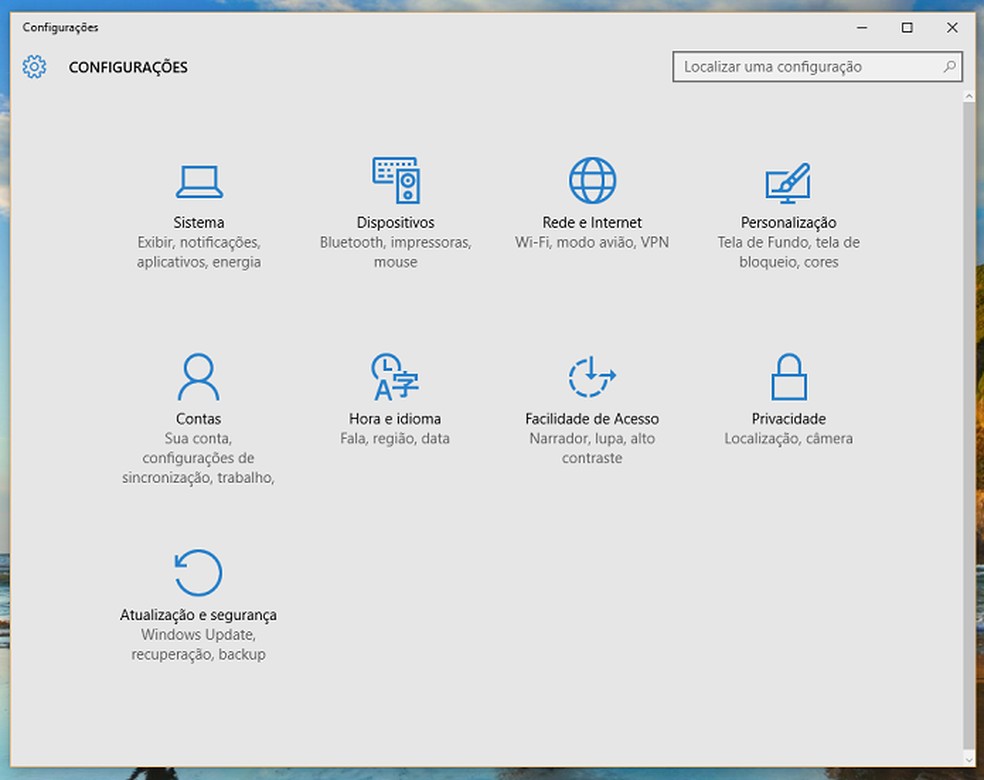984x780 pixels.
Task: Click the Windows Update, recuperação, backup description
Action: click(198, 645)
